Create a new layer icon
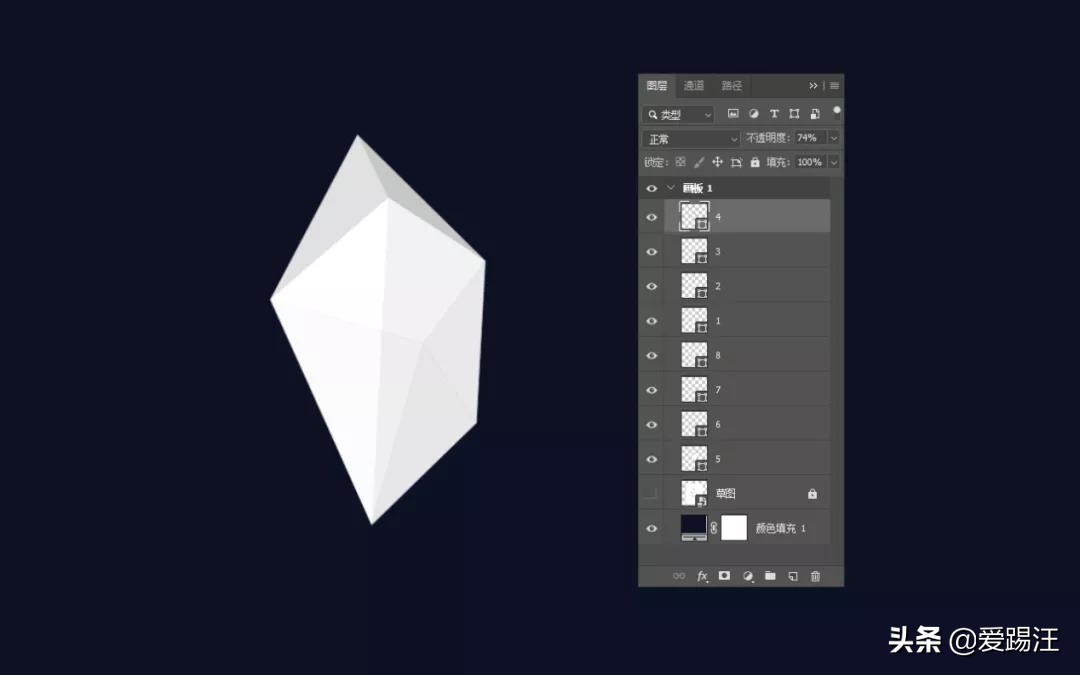This screenshot has height=675, width=1080. pyautogui.click(x=793, y=576)
